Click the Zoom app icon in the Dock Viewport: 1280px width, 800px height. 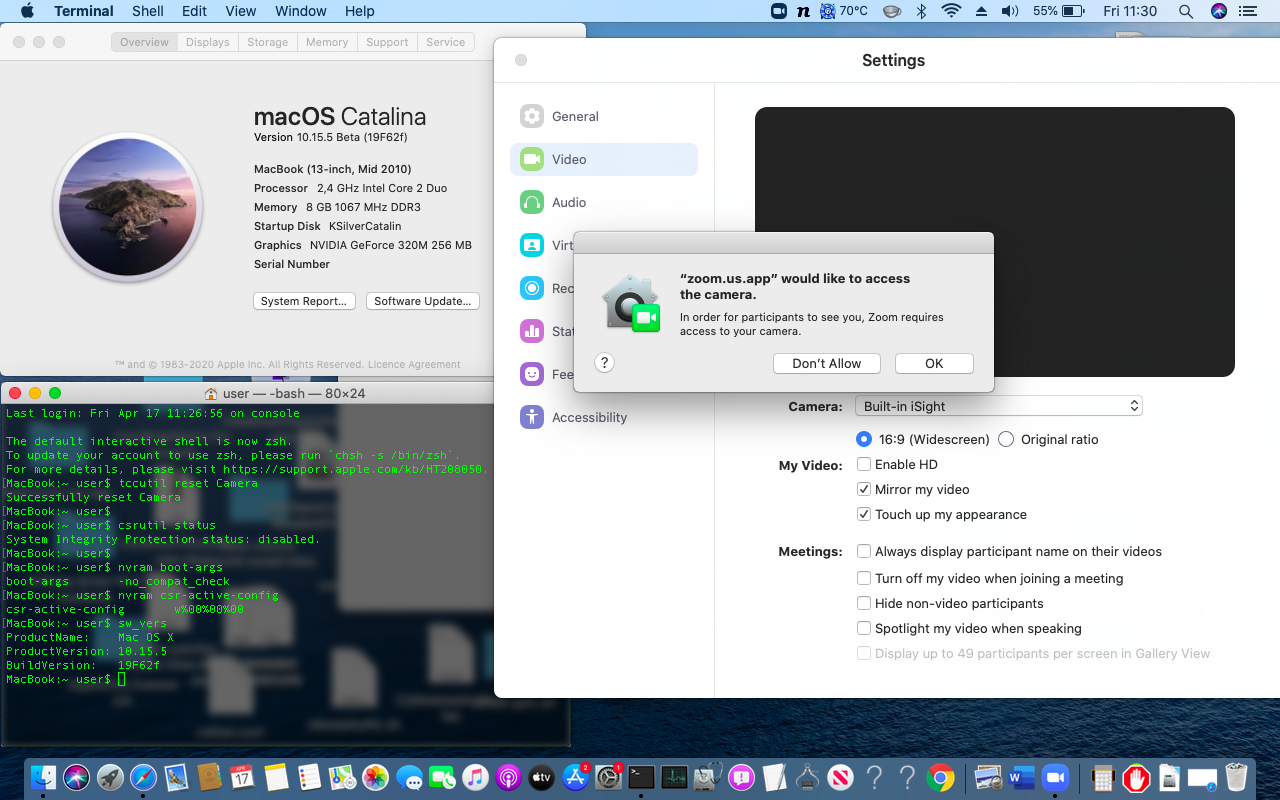(1054, 777)
